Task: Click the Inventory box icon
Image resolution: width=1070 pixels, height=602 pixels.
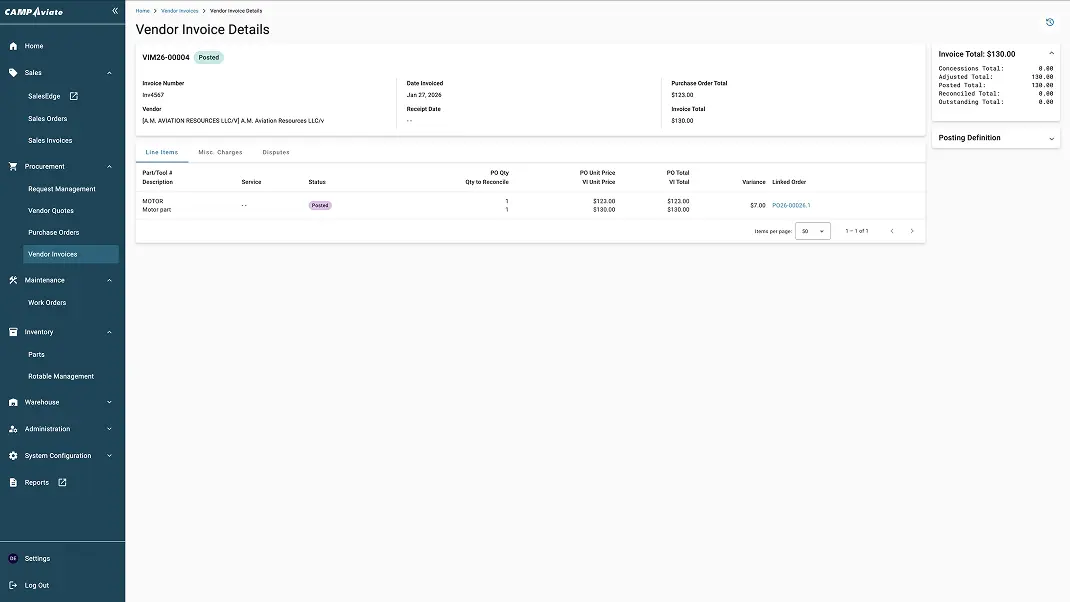Action: click(13, 332)
